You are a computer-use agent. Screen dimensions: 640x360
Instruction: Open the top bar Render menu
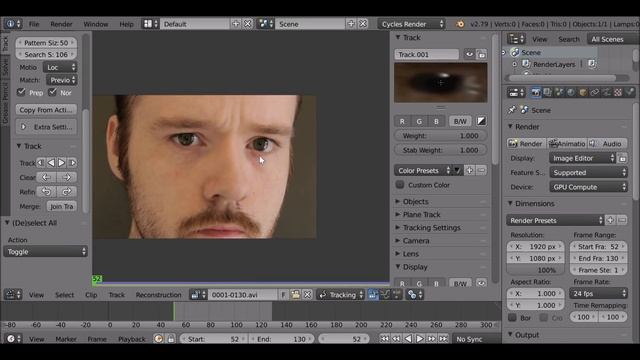pyautogui.click(x=61, y=24)
